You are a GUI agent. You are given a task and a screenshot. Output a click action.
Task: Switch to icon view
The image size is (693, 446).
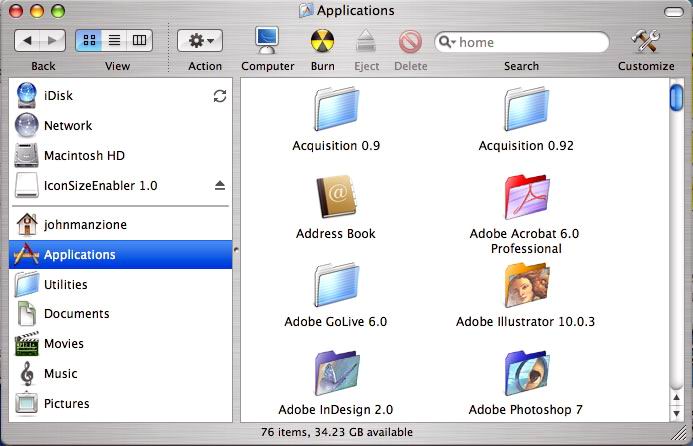click(89, 41)
